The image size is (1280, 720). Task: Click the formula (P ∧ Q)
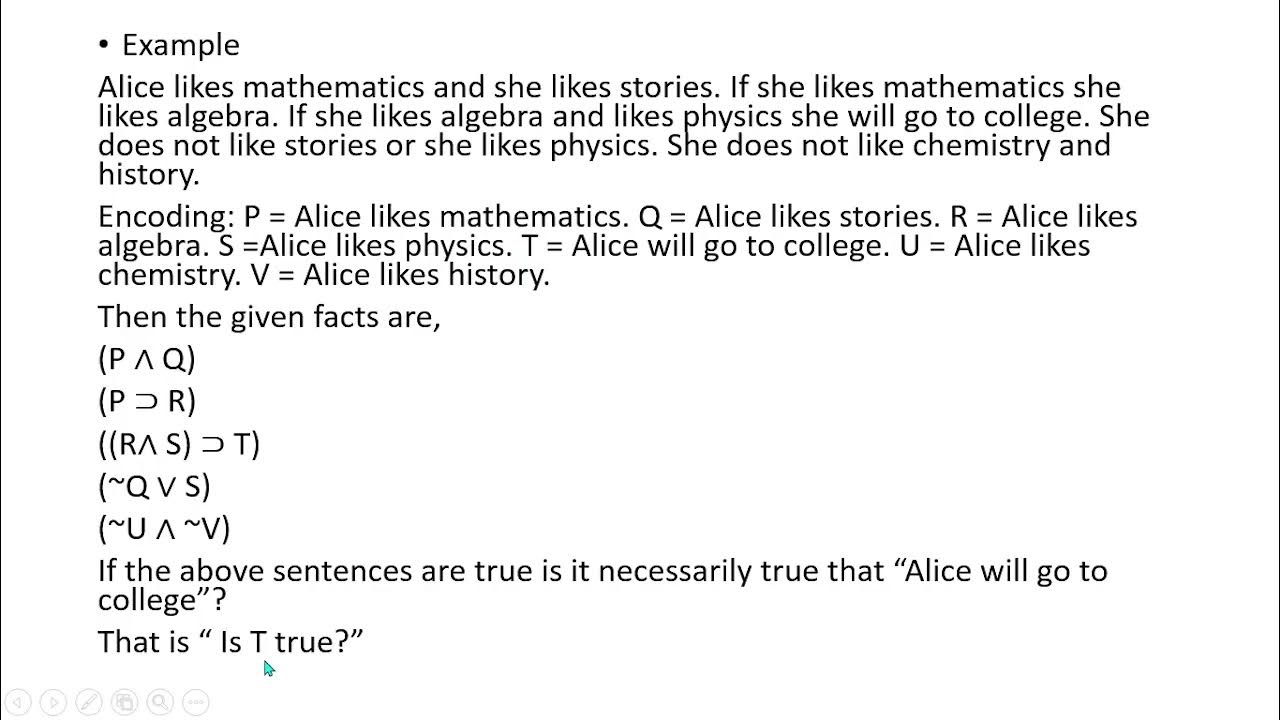point(147,359)
